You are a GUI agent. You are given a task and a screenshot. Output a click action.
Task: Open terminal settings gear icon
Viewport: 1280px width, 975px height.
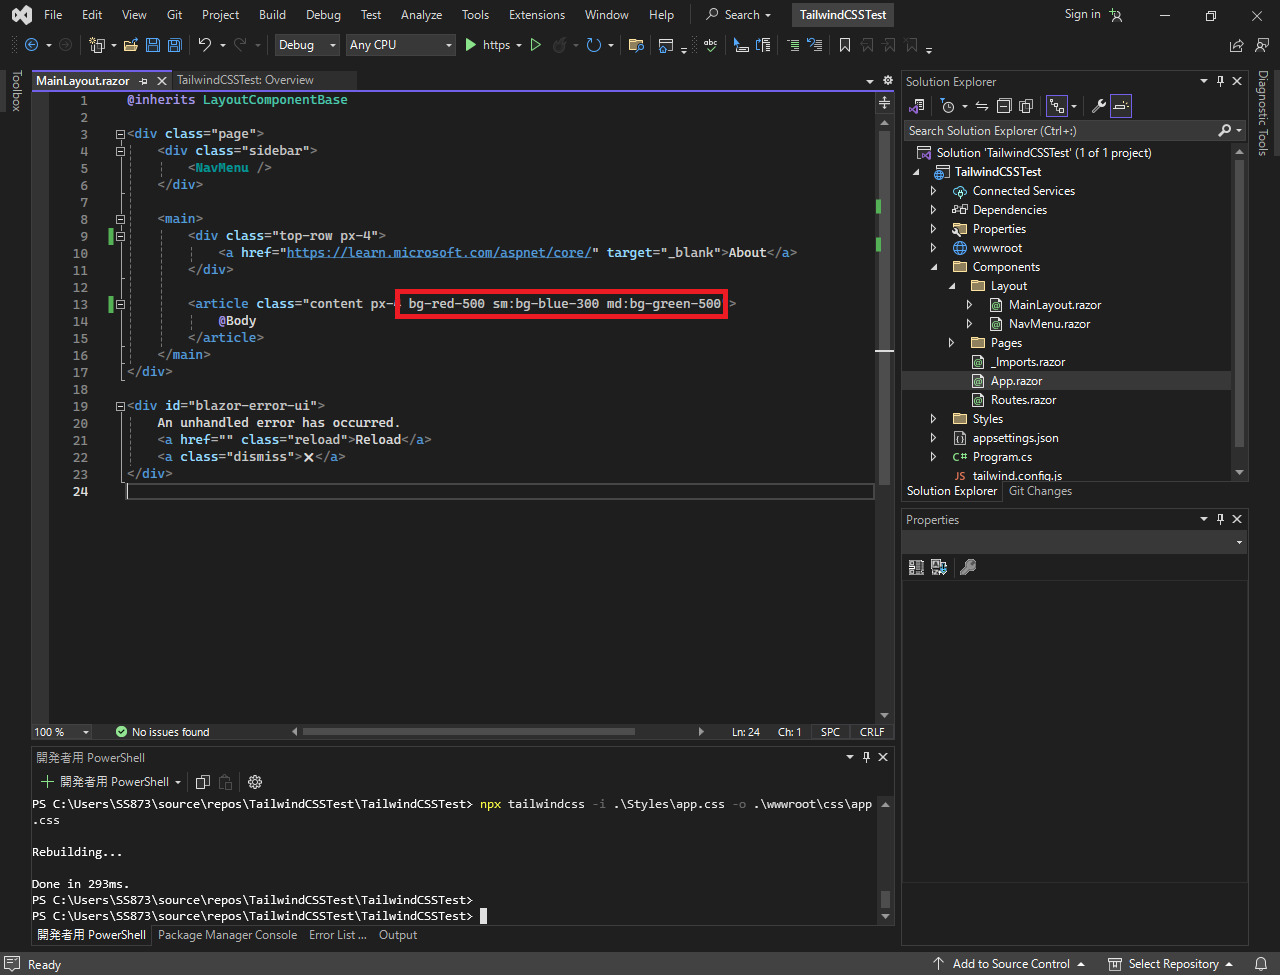coord(255,782)
